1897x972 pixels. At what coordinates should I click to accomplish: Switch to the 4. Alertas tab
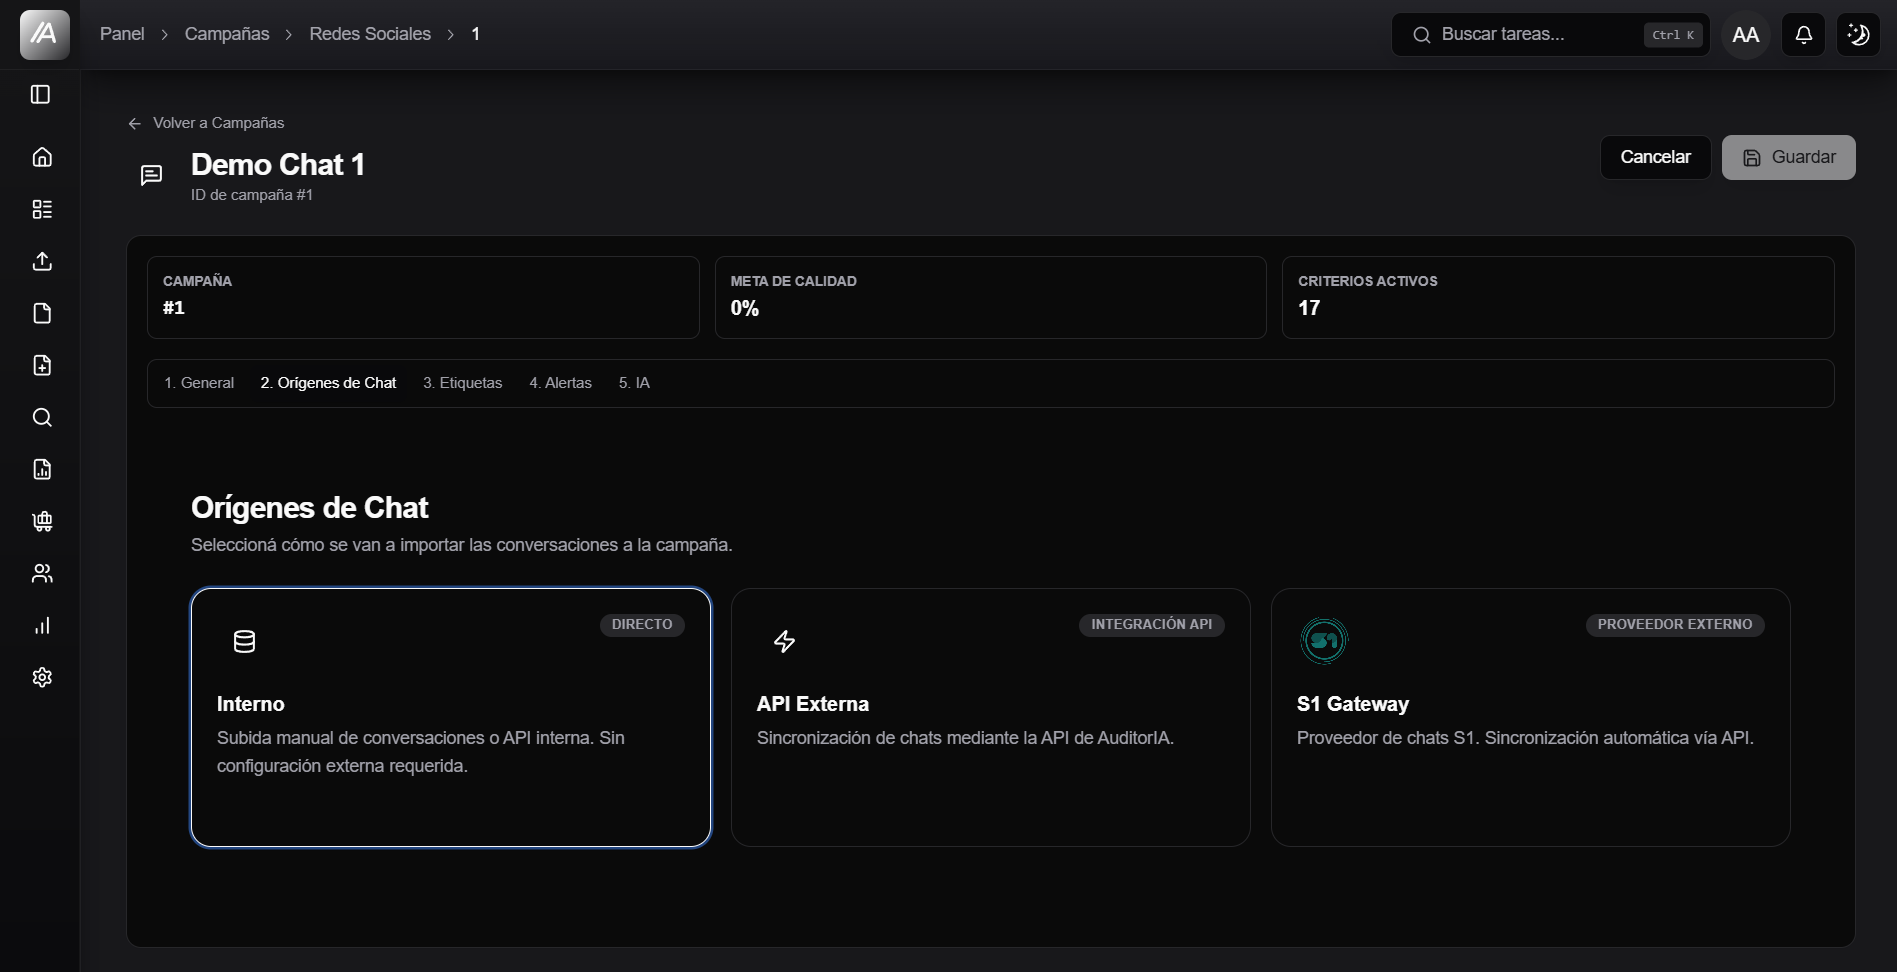(x=560, y=383)
